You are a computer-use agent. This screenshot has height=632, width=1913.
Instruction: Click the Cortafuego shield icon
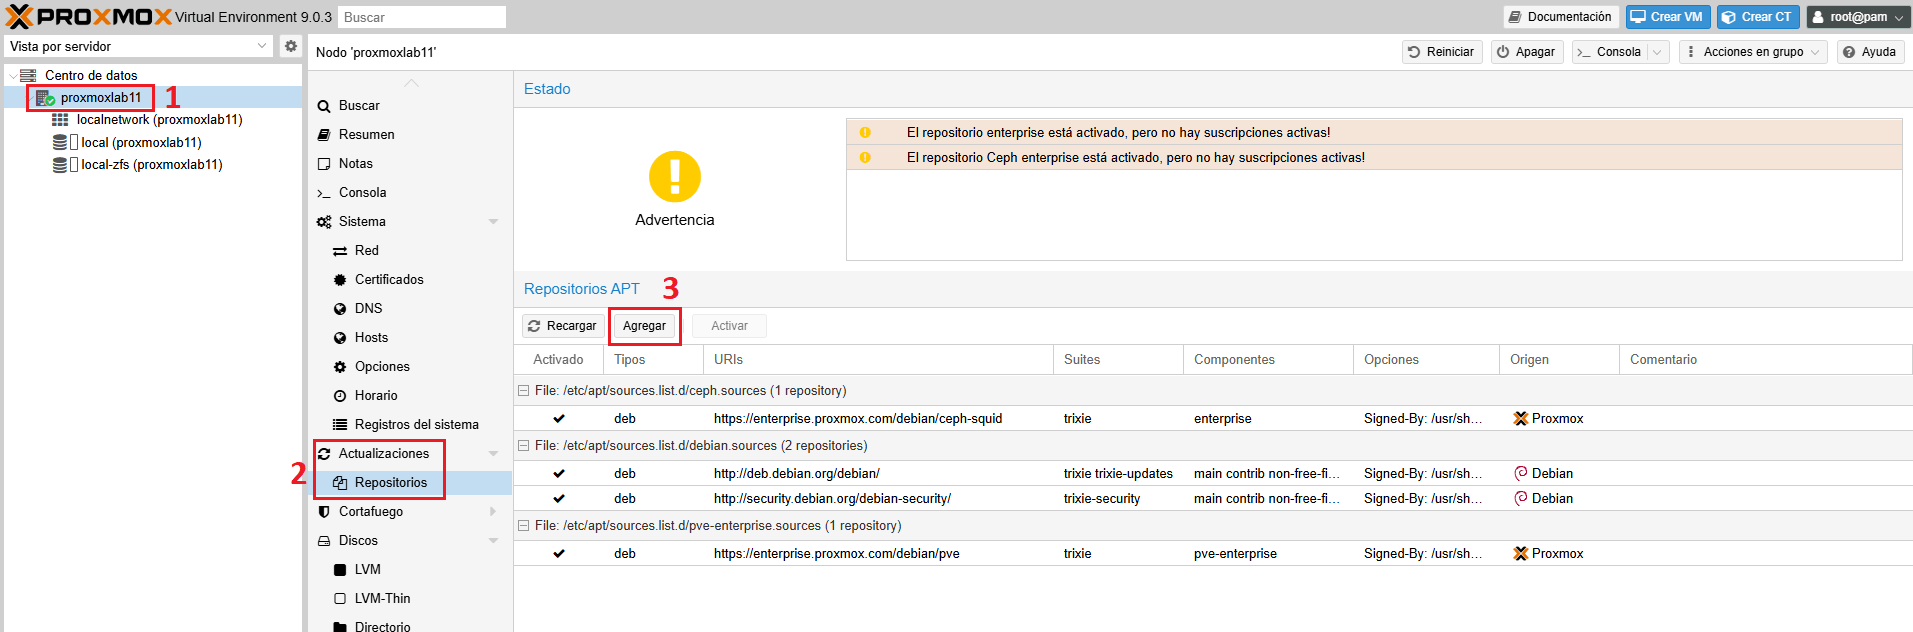pos(324,512)
